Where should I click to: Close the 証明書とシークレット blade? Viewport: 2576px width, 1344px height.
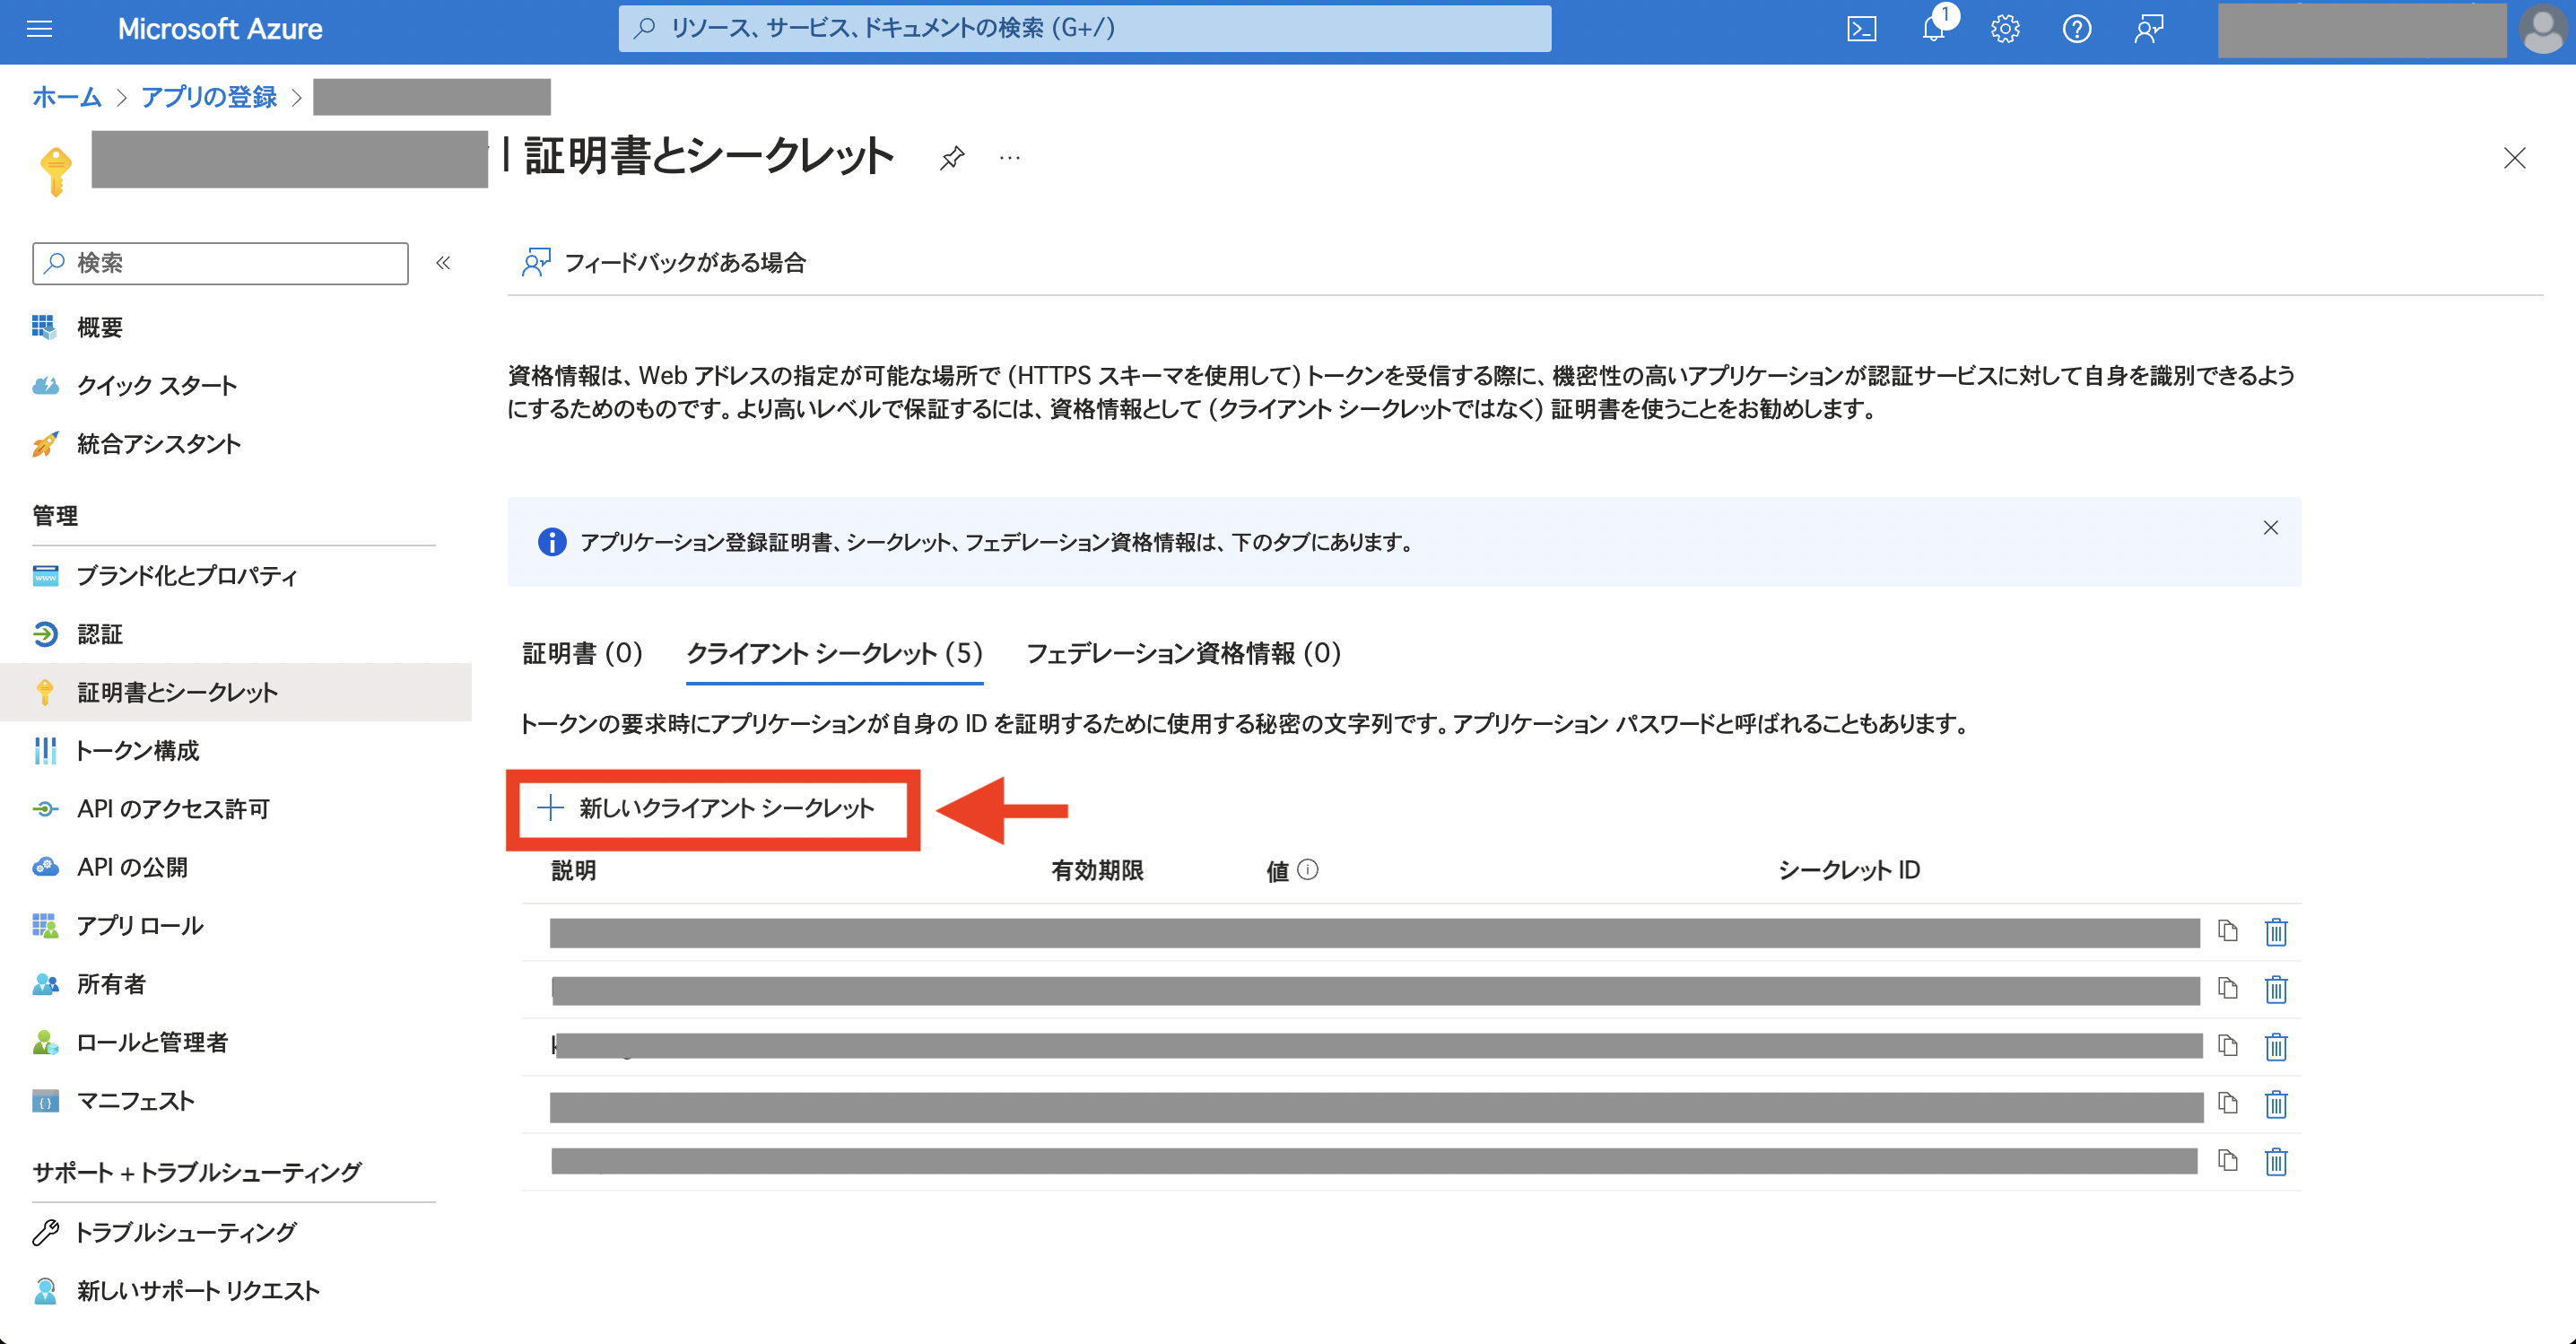(2514, 158)
